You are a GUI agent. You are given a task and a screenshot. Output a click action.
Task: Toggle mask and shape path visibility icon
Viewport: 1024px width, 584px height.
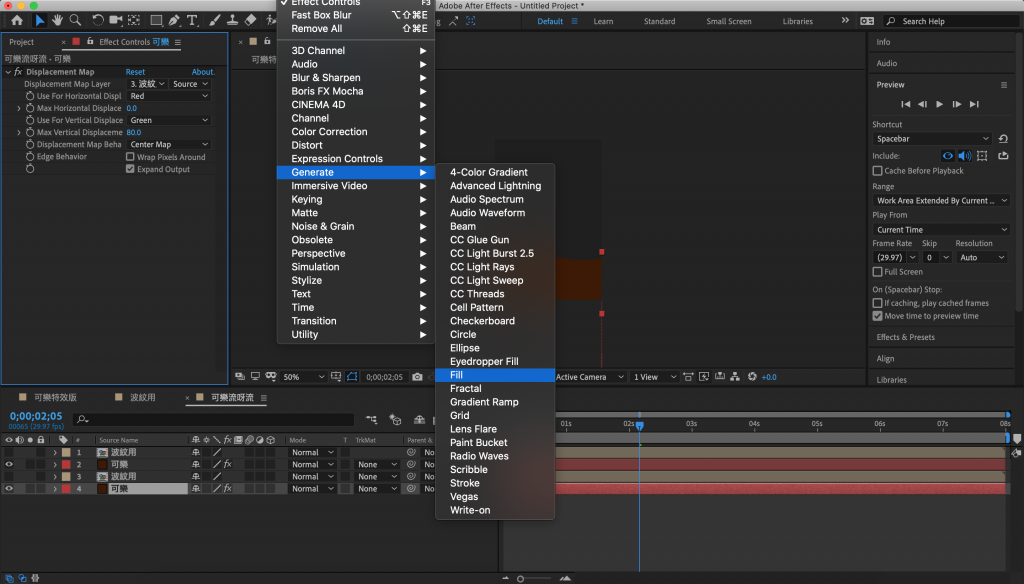click(x=352, y=377)
